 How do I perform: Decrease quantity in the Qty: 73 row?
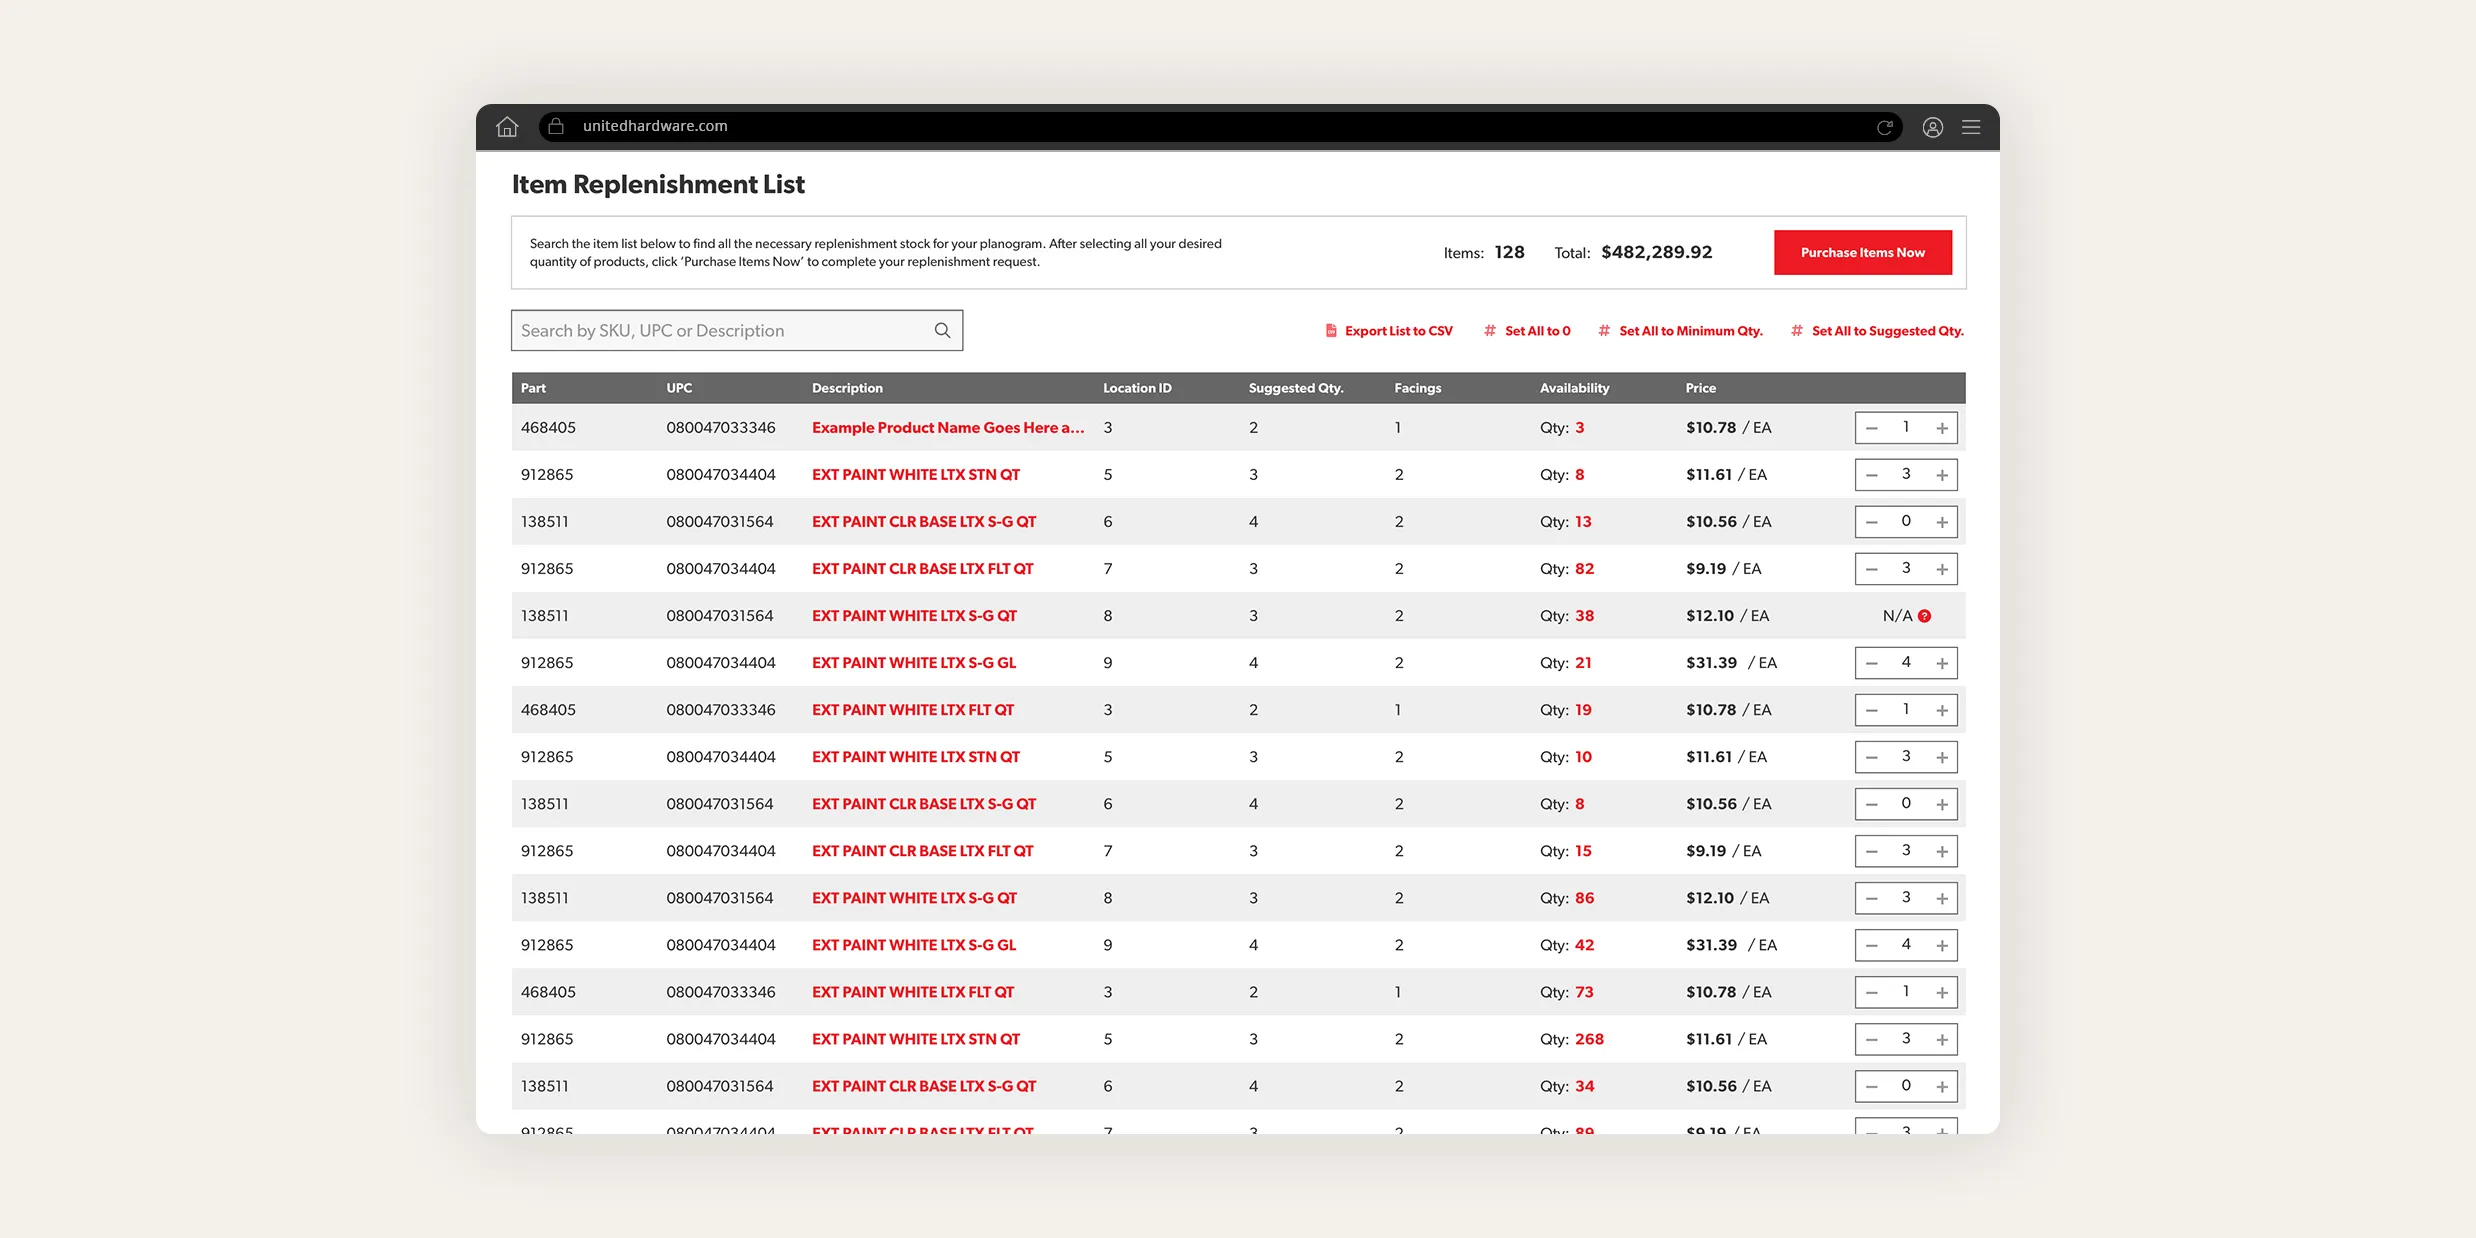pos(1872,992)
